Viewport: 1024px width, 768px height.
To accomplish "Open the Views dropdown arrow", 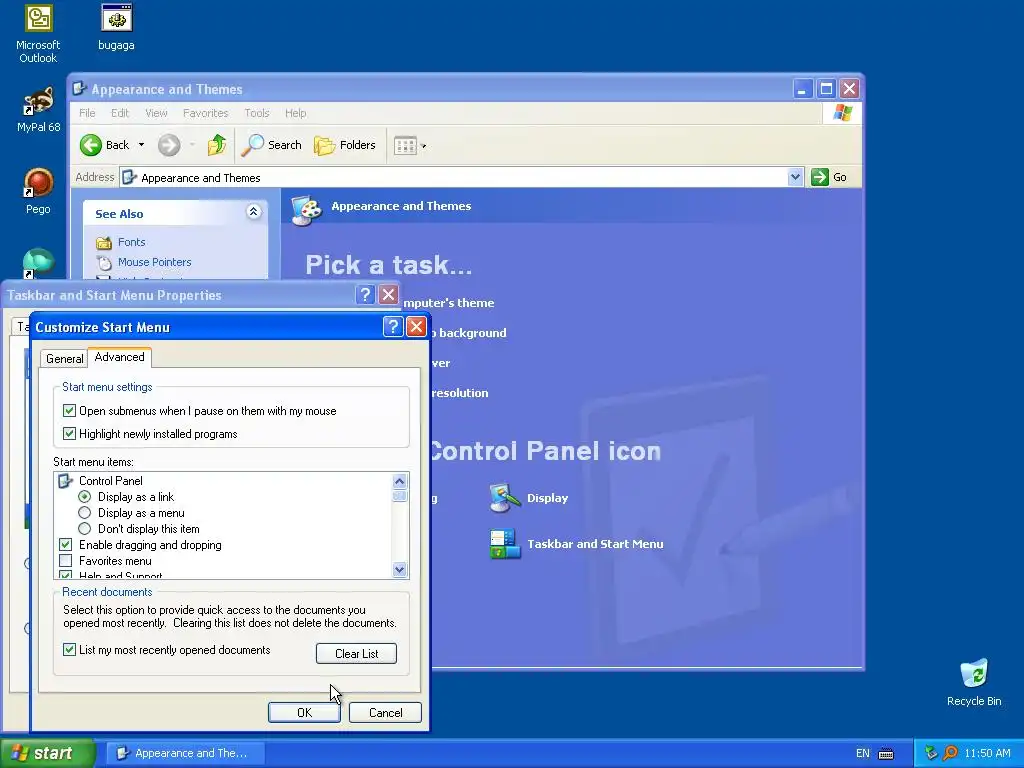I will pos(424,146).
